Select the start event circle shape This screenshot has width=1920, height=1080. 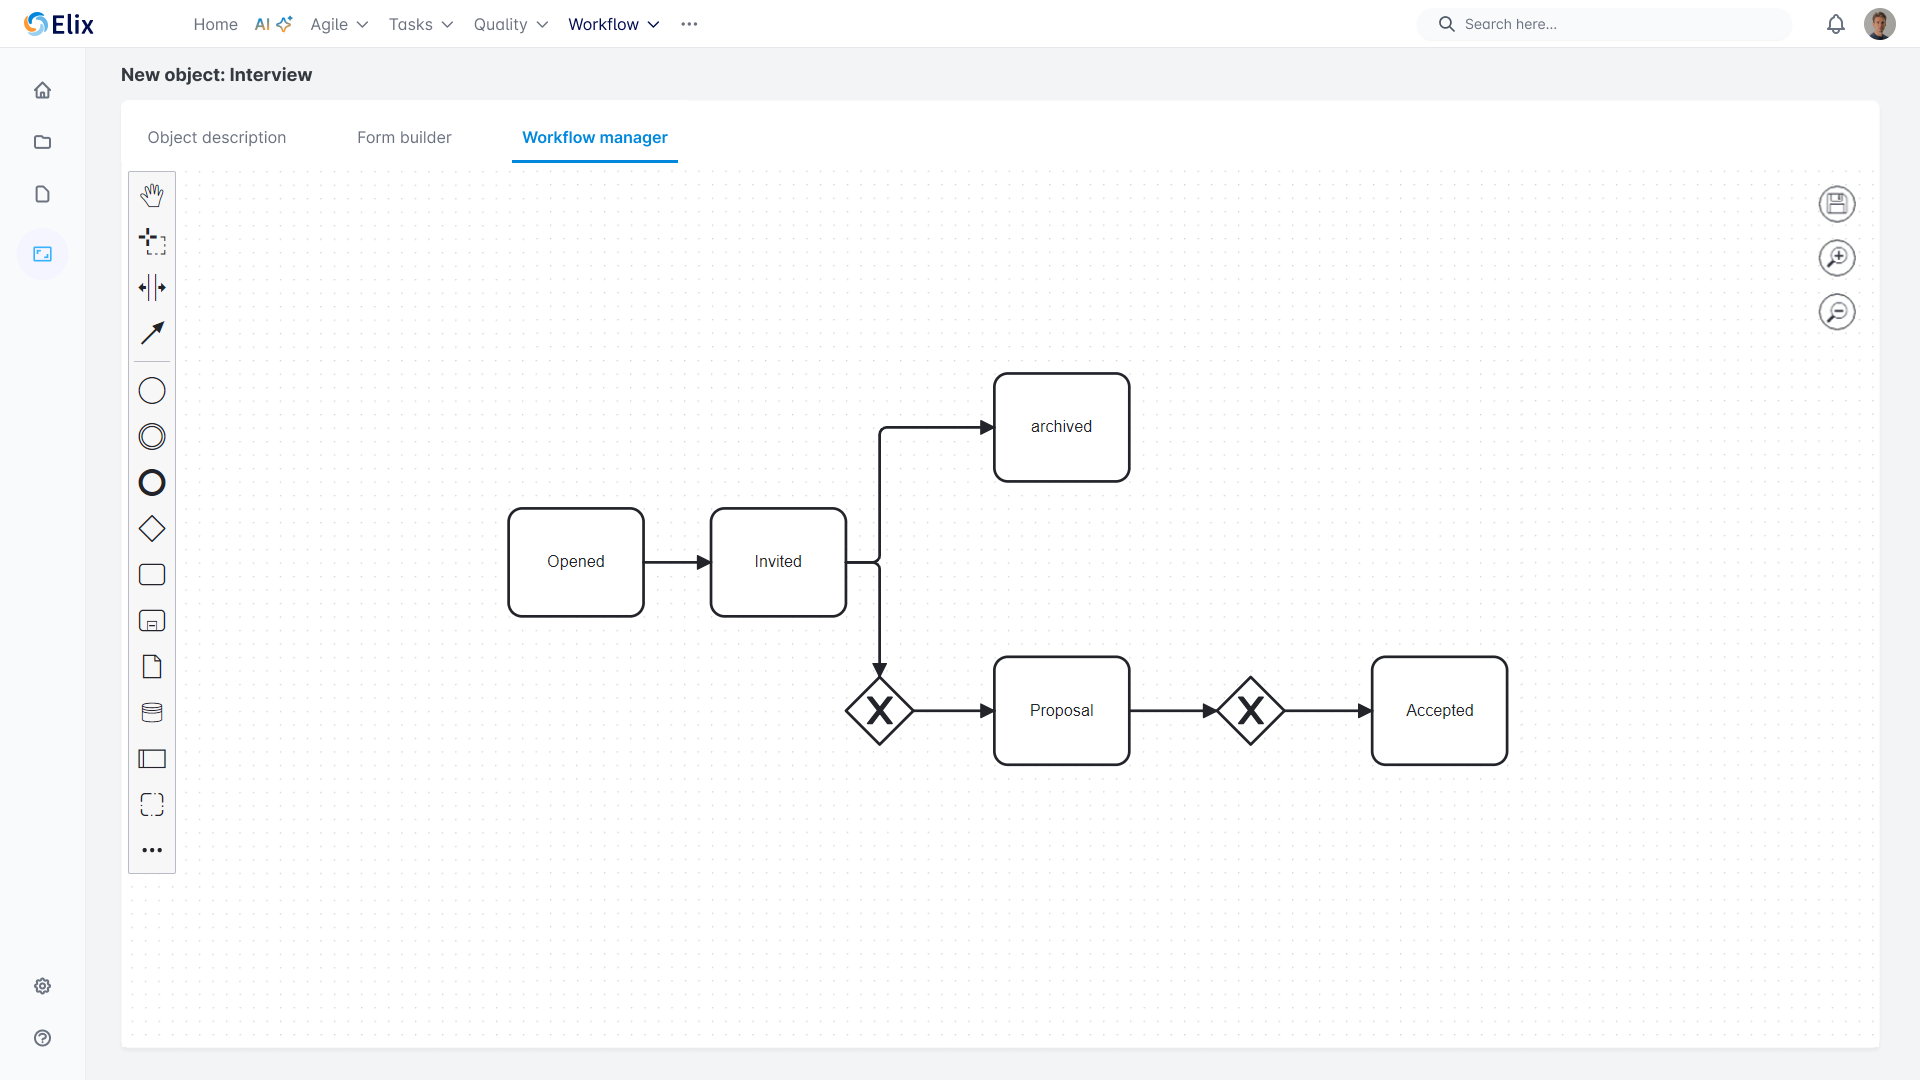152,390
